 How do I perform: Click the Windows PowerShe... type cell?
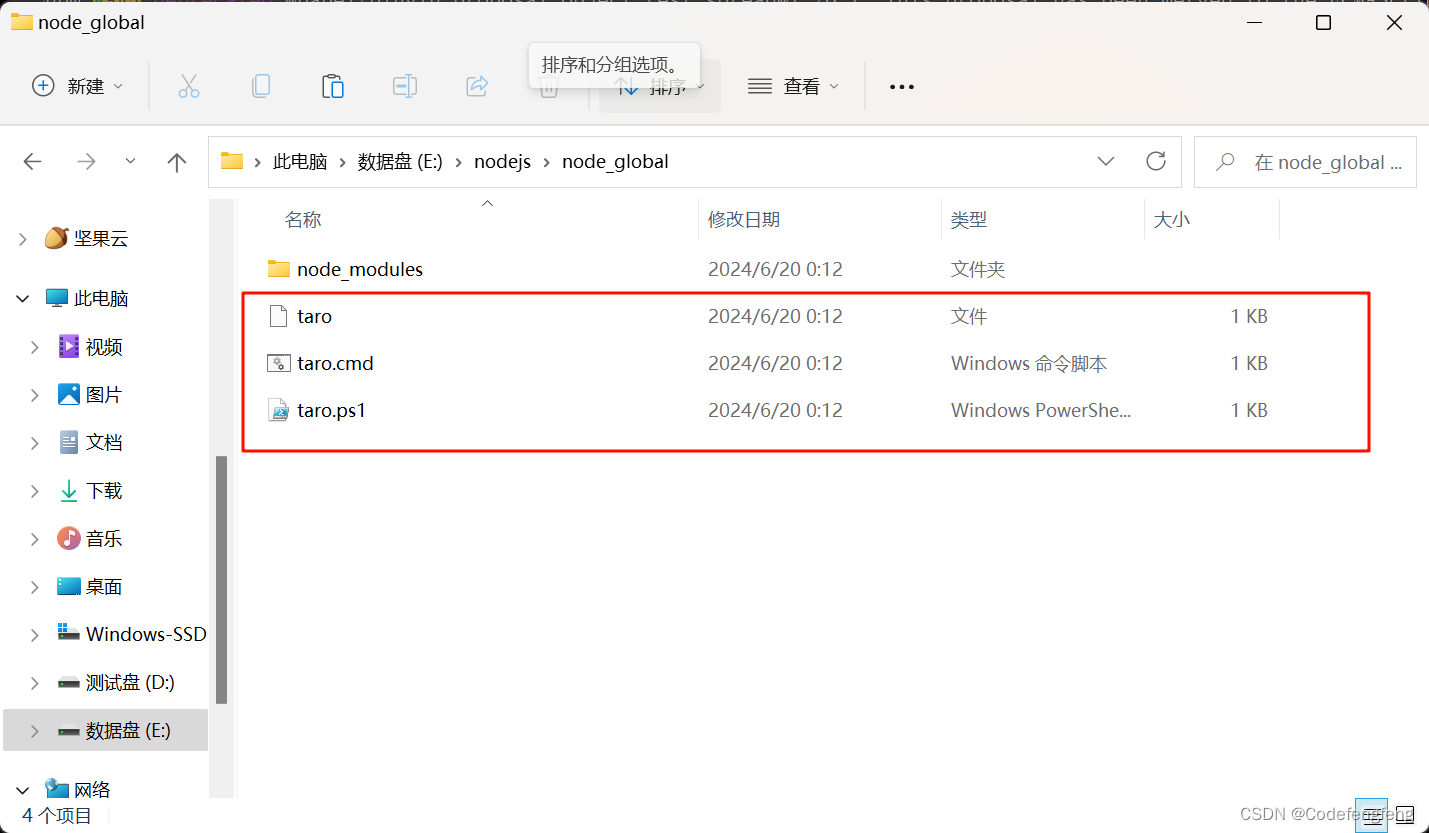pyautogui.click(x=1041, y=411)
